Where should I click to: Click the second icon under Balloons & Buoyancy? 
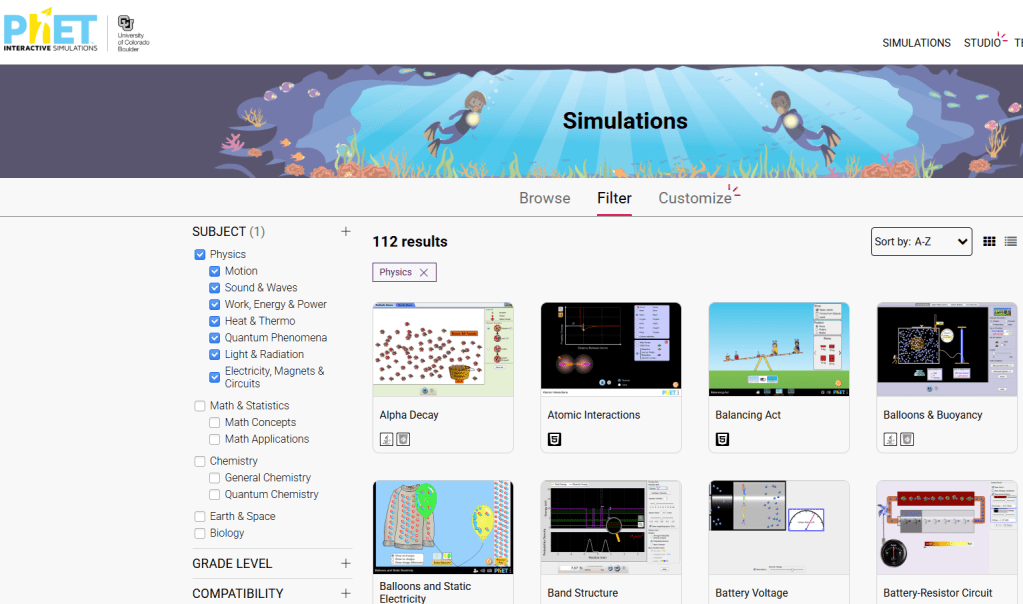click(907, 439)
